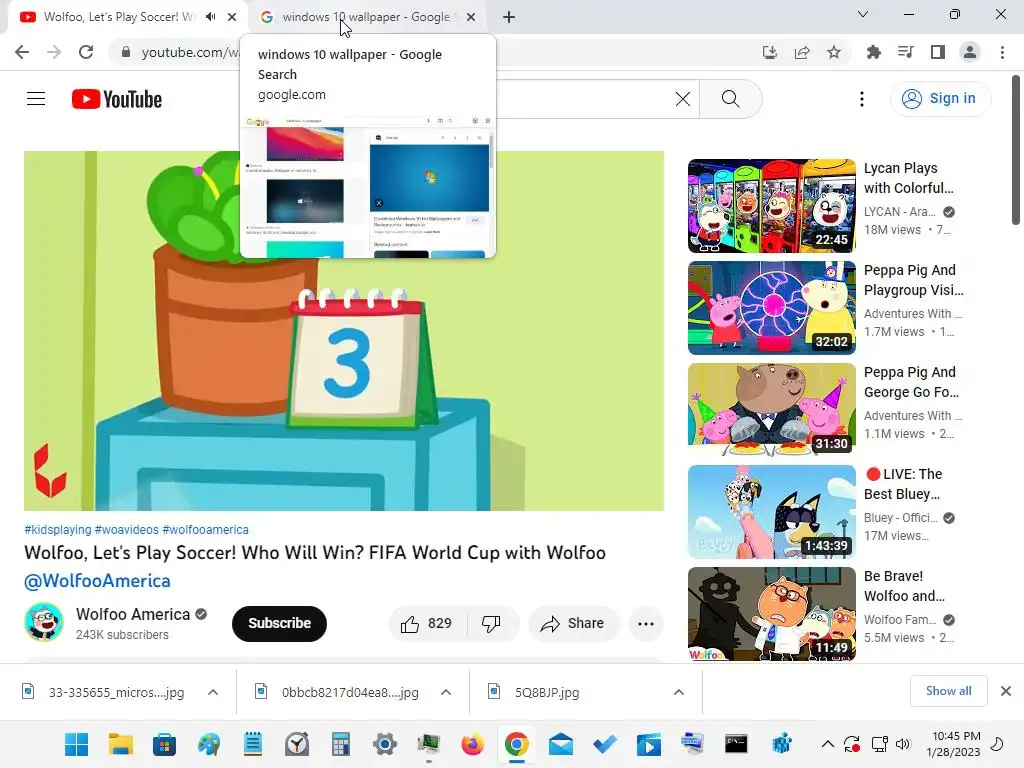Play Be Brave Wolfoo video thumbnail
1024x768 pixels.
point(771,613)
